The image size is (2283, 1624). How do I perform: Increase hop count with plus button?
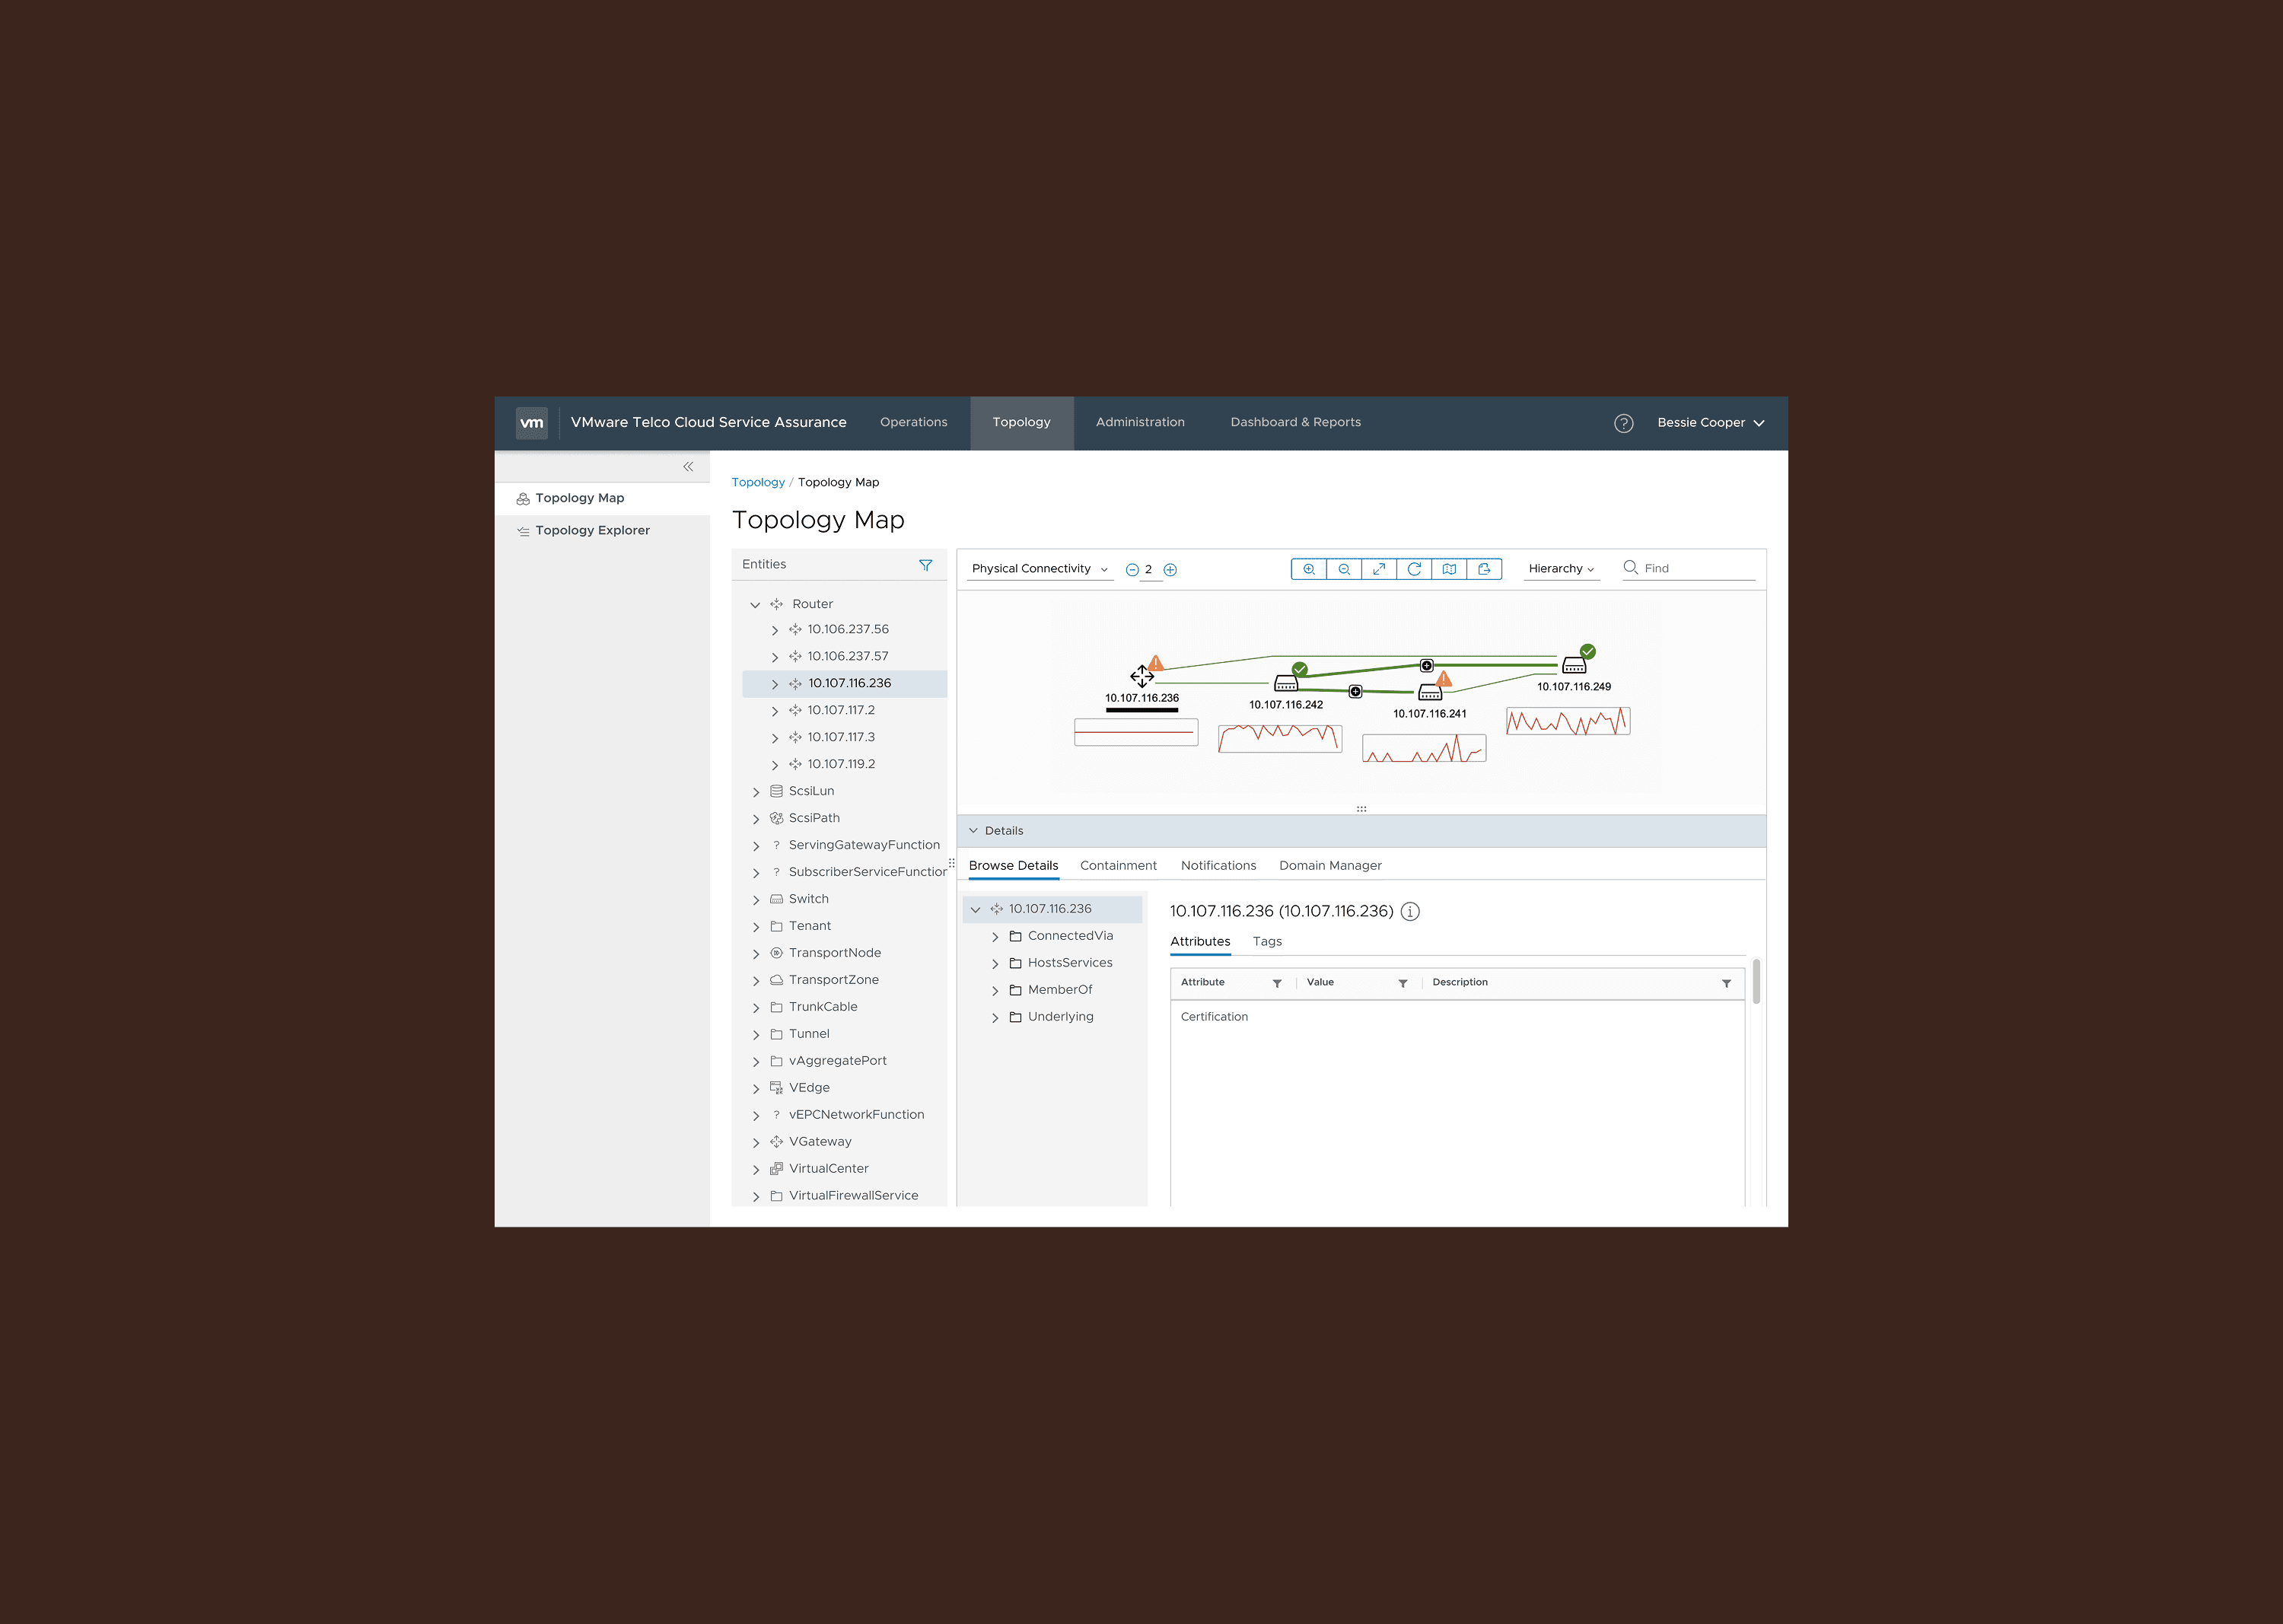tap(1170, 570)
